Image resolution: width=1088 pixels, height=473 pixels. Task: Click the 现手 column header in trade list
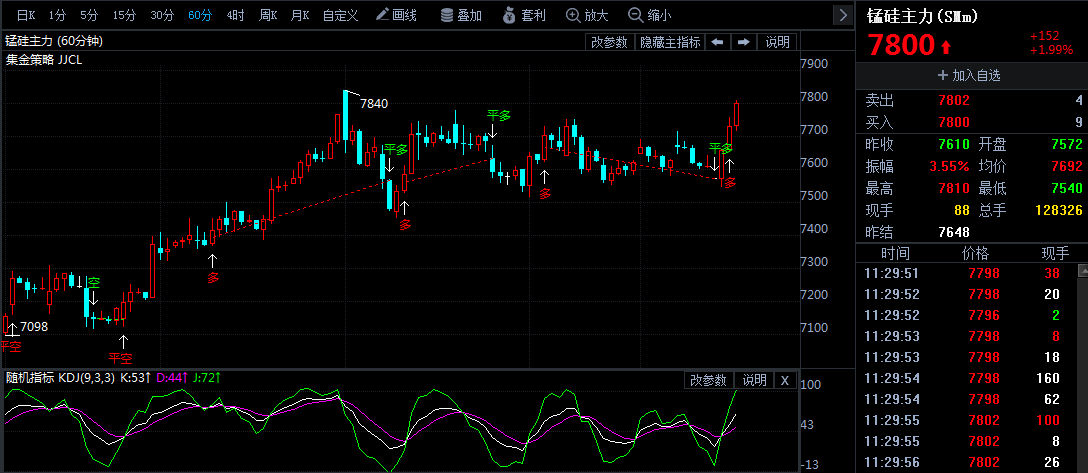click(x=1055, y=253)
